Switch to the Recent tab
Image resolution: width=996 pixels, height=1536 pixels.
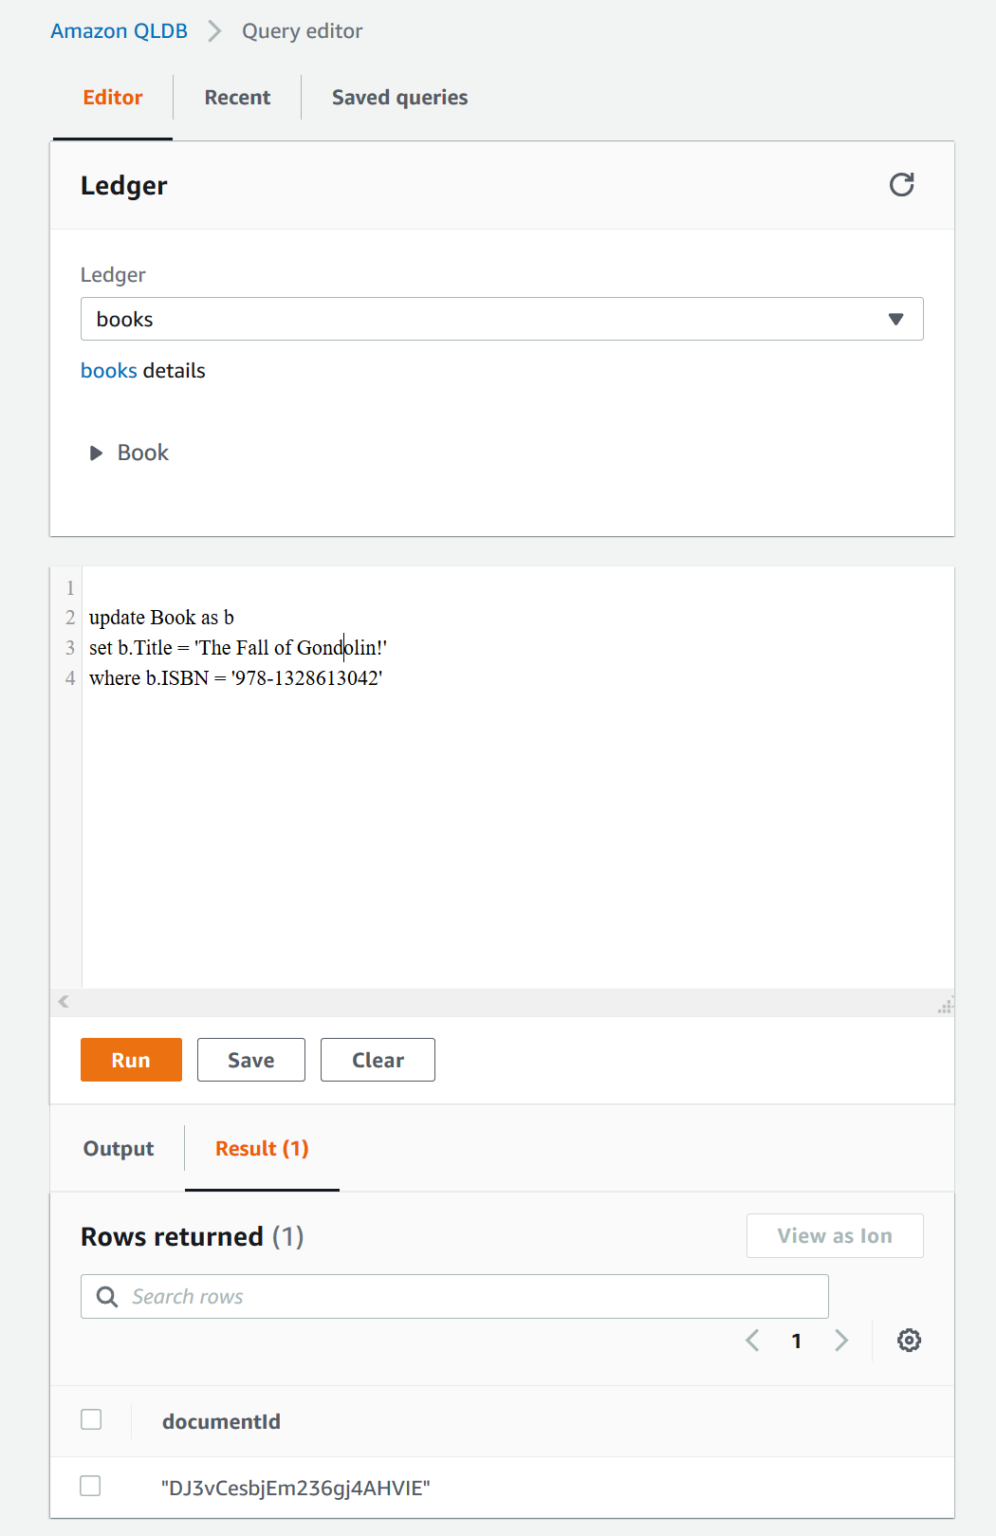pos(237,97)
